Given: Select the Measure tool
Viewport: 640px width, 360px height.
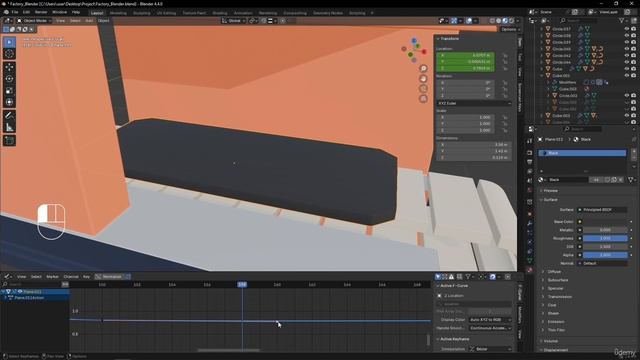Looking at the screenshot, I should tap(9, 128).
